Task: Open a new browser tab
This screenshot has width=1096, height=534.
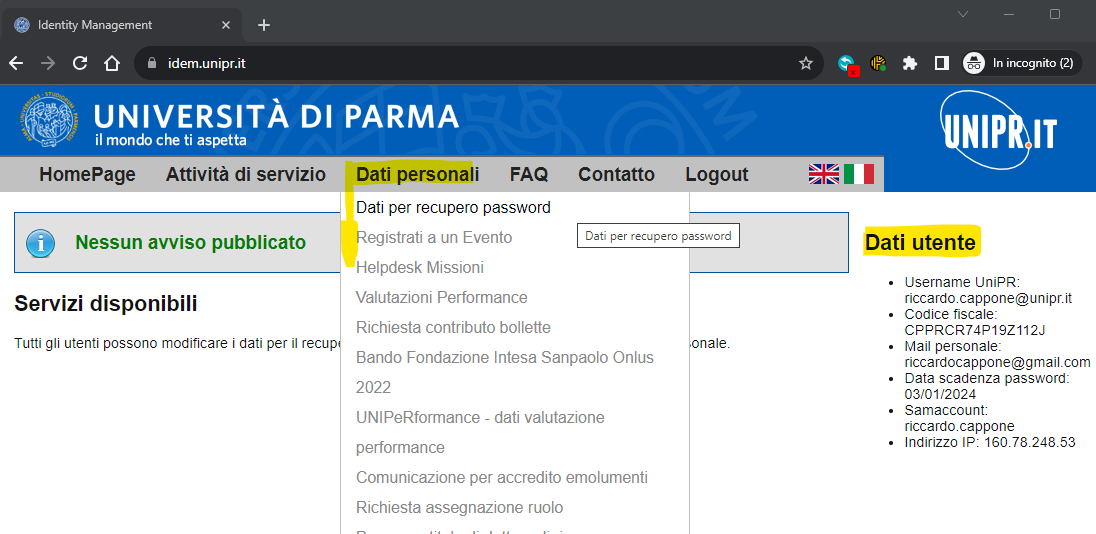Action: click(x=264, y=25)
